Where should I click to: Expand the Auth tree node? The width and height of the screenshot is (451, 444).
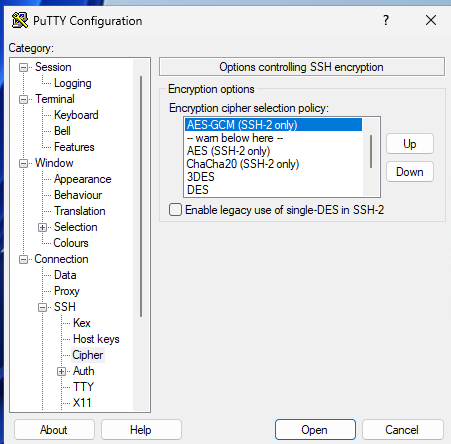click(x=61, y=371)
